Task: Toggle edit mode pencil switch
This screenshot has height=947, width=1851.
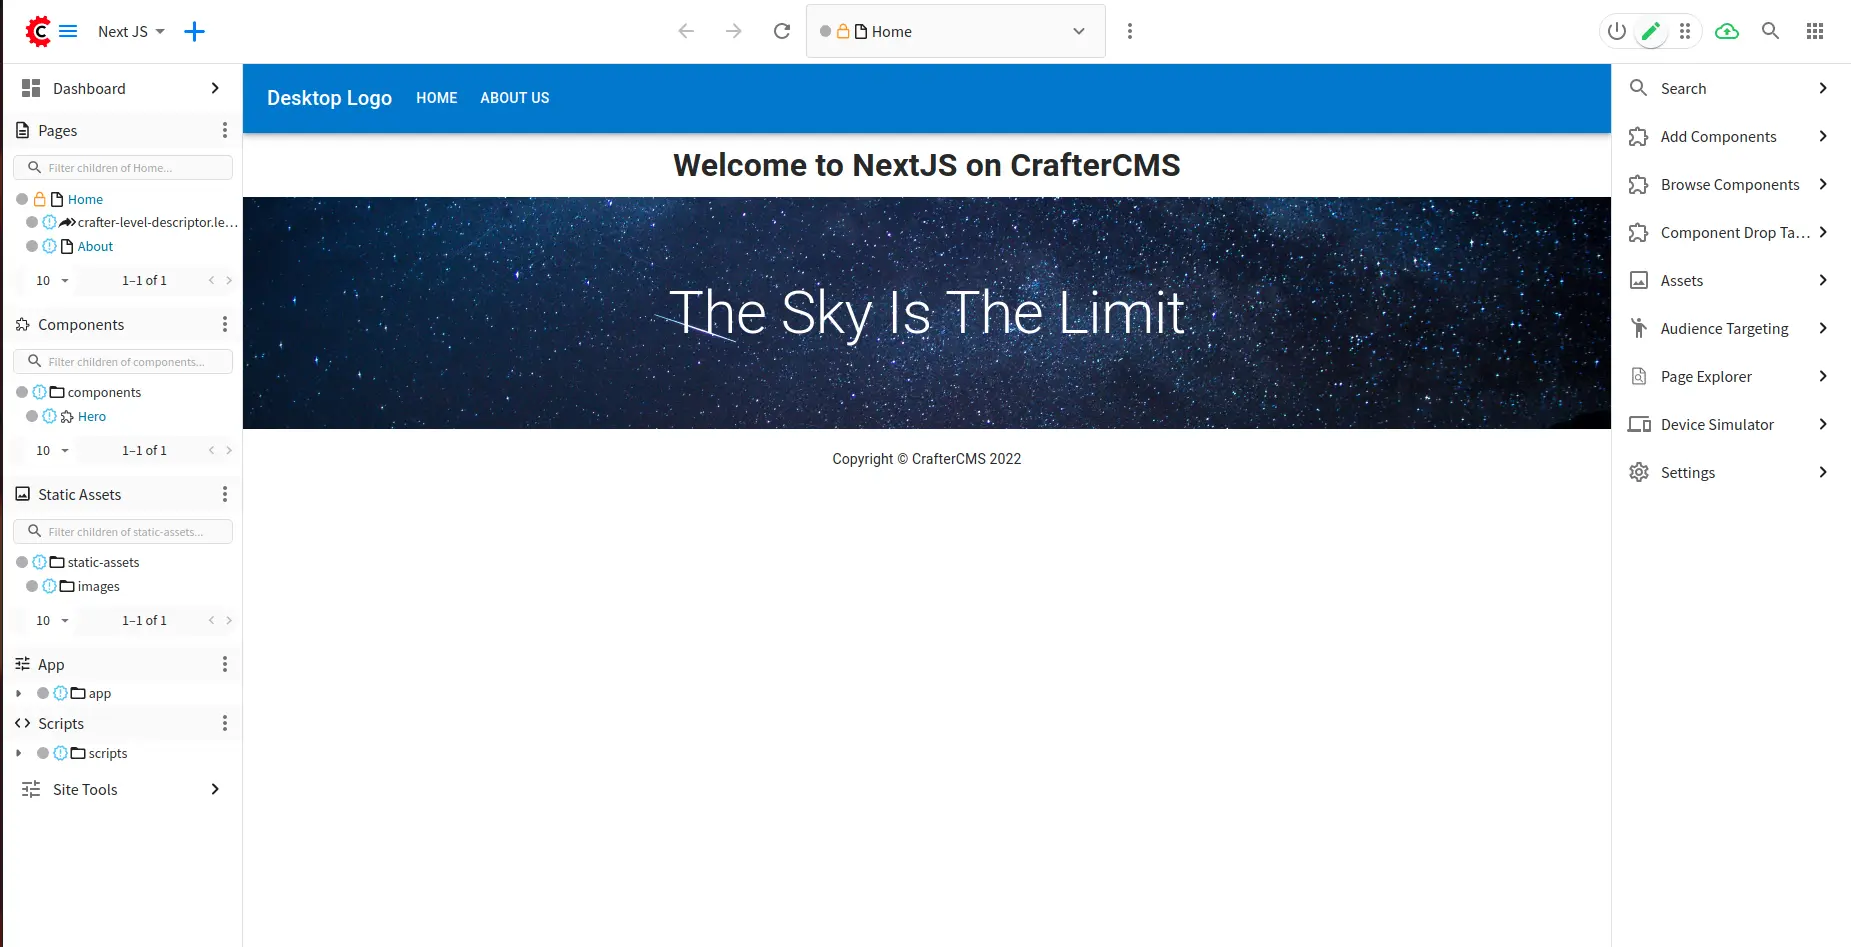Action: point(1651,31)
